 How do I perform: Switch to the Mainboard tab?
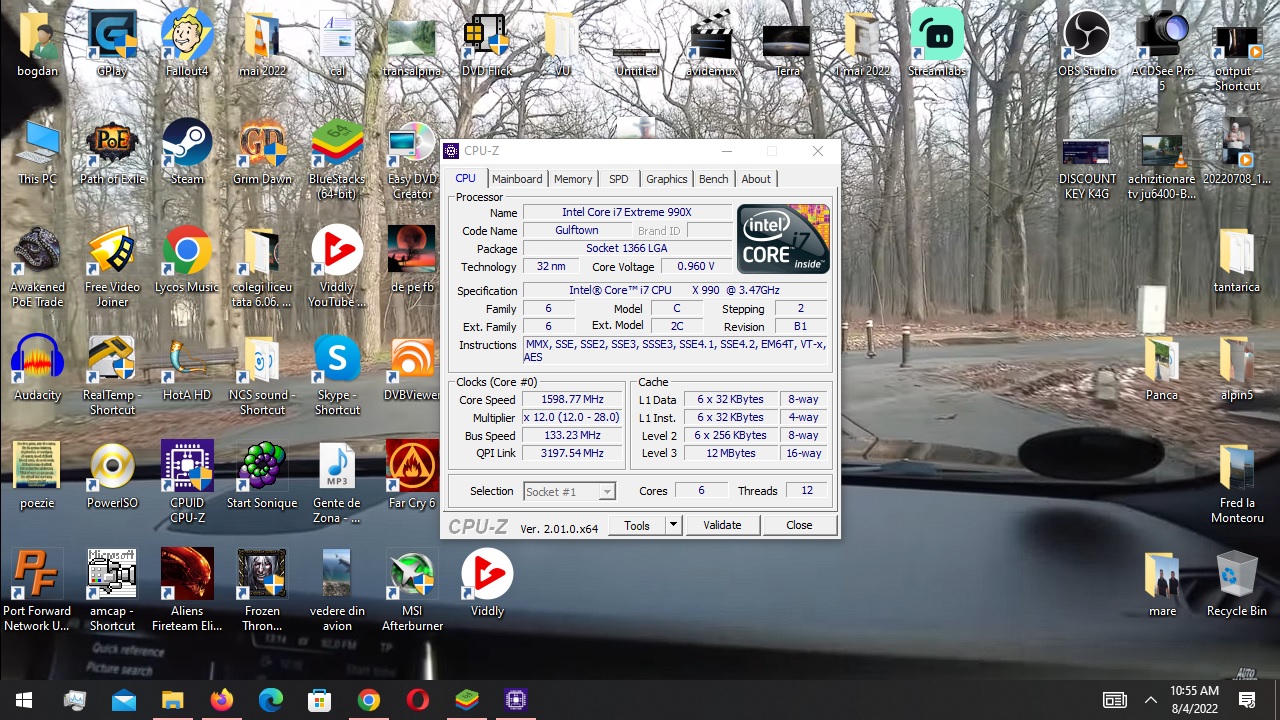coord(517,179)
